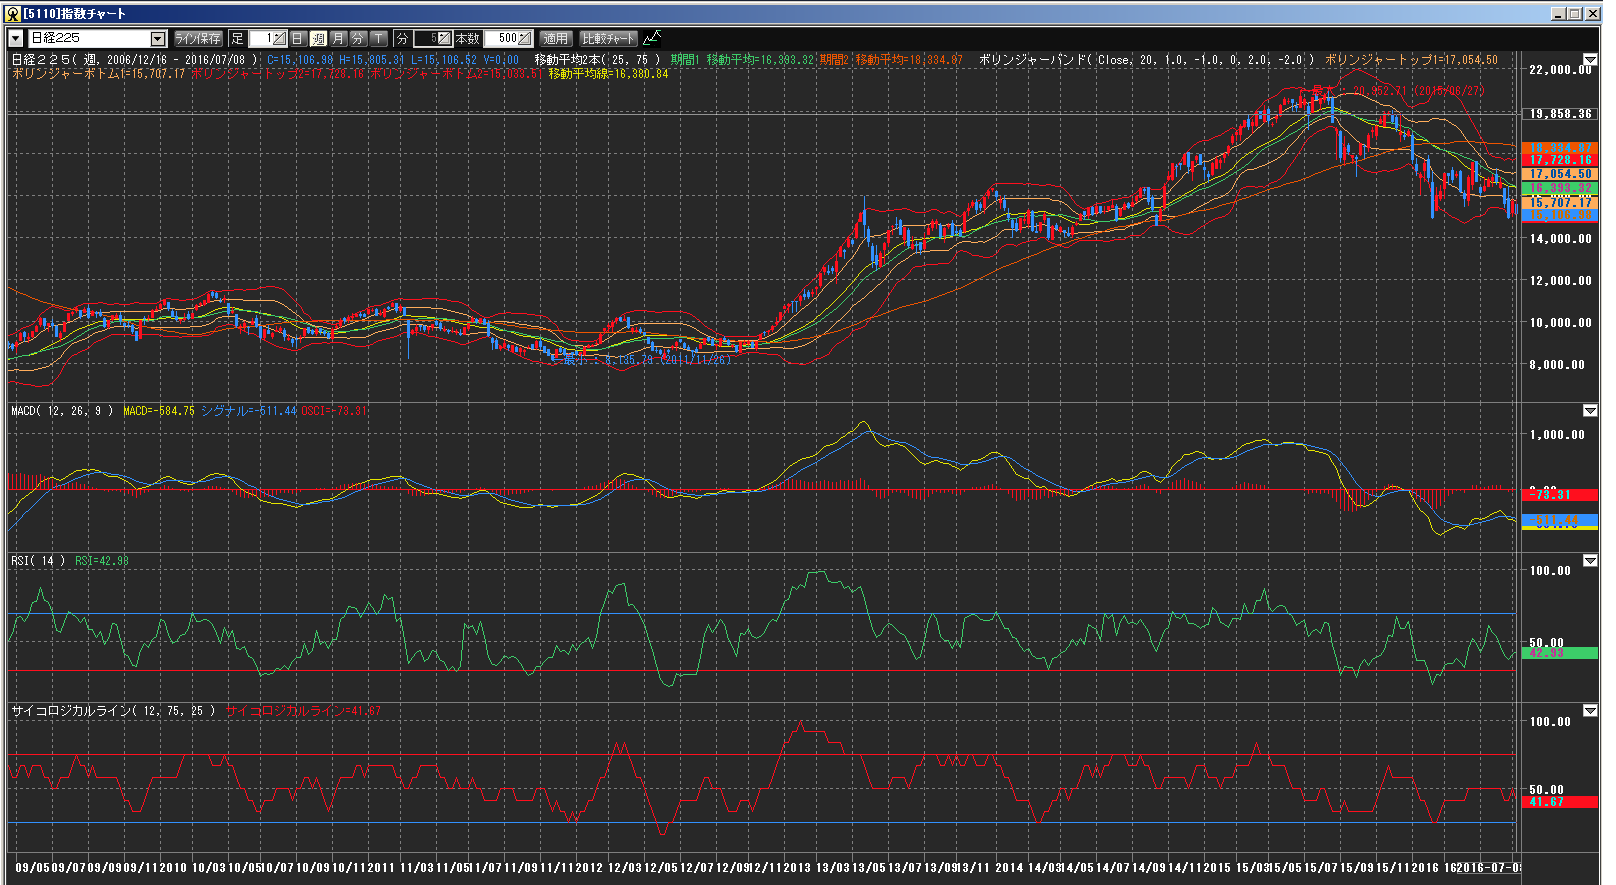Switch to 月 (monthly) timeframe
This screenshot has height=885, width=1616.
[x=338, y=39]
